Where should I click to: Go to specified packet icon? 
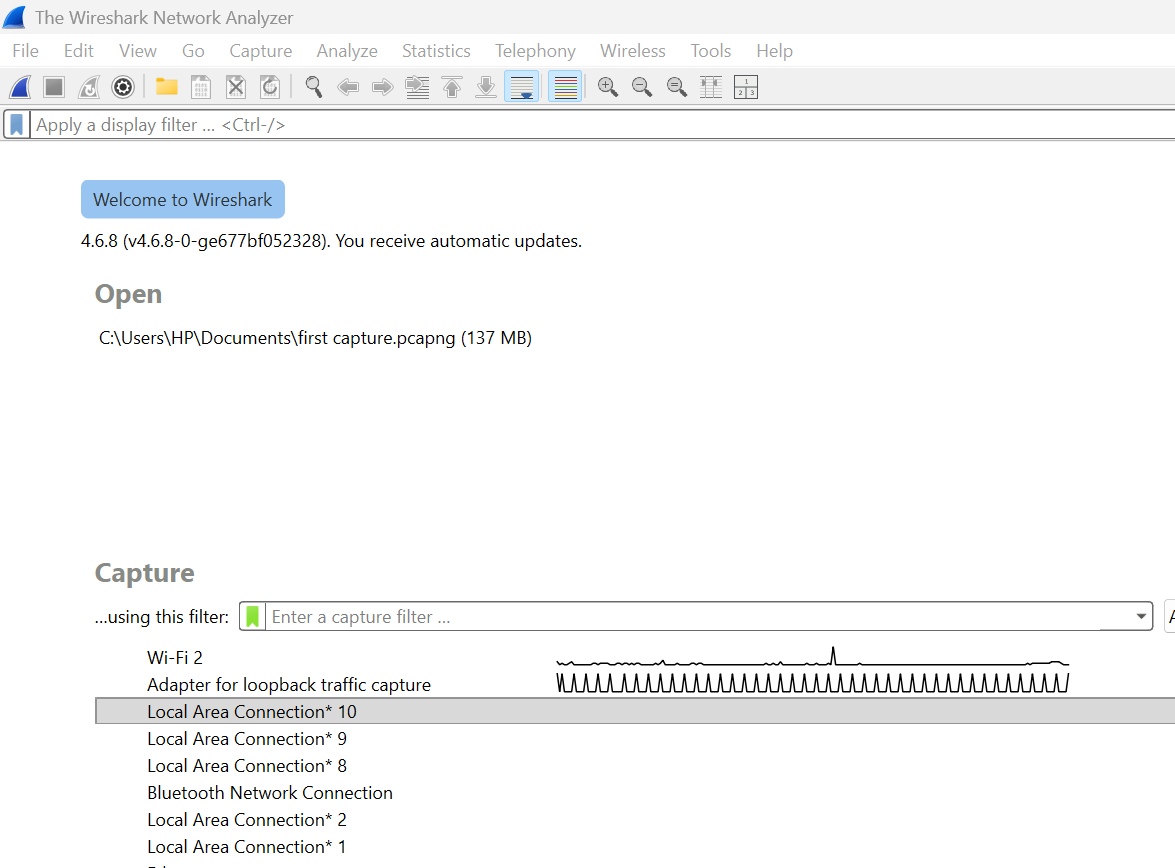click(417, 87)
